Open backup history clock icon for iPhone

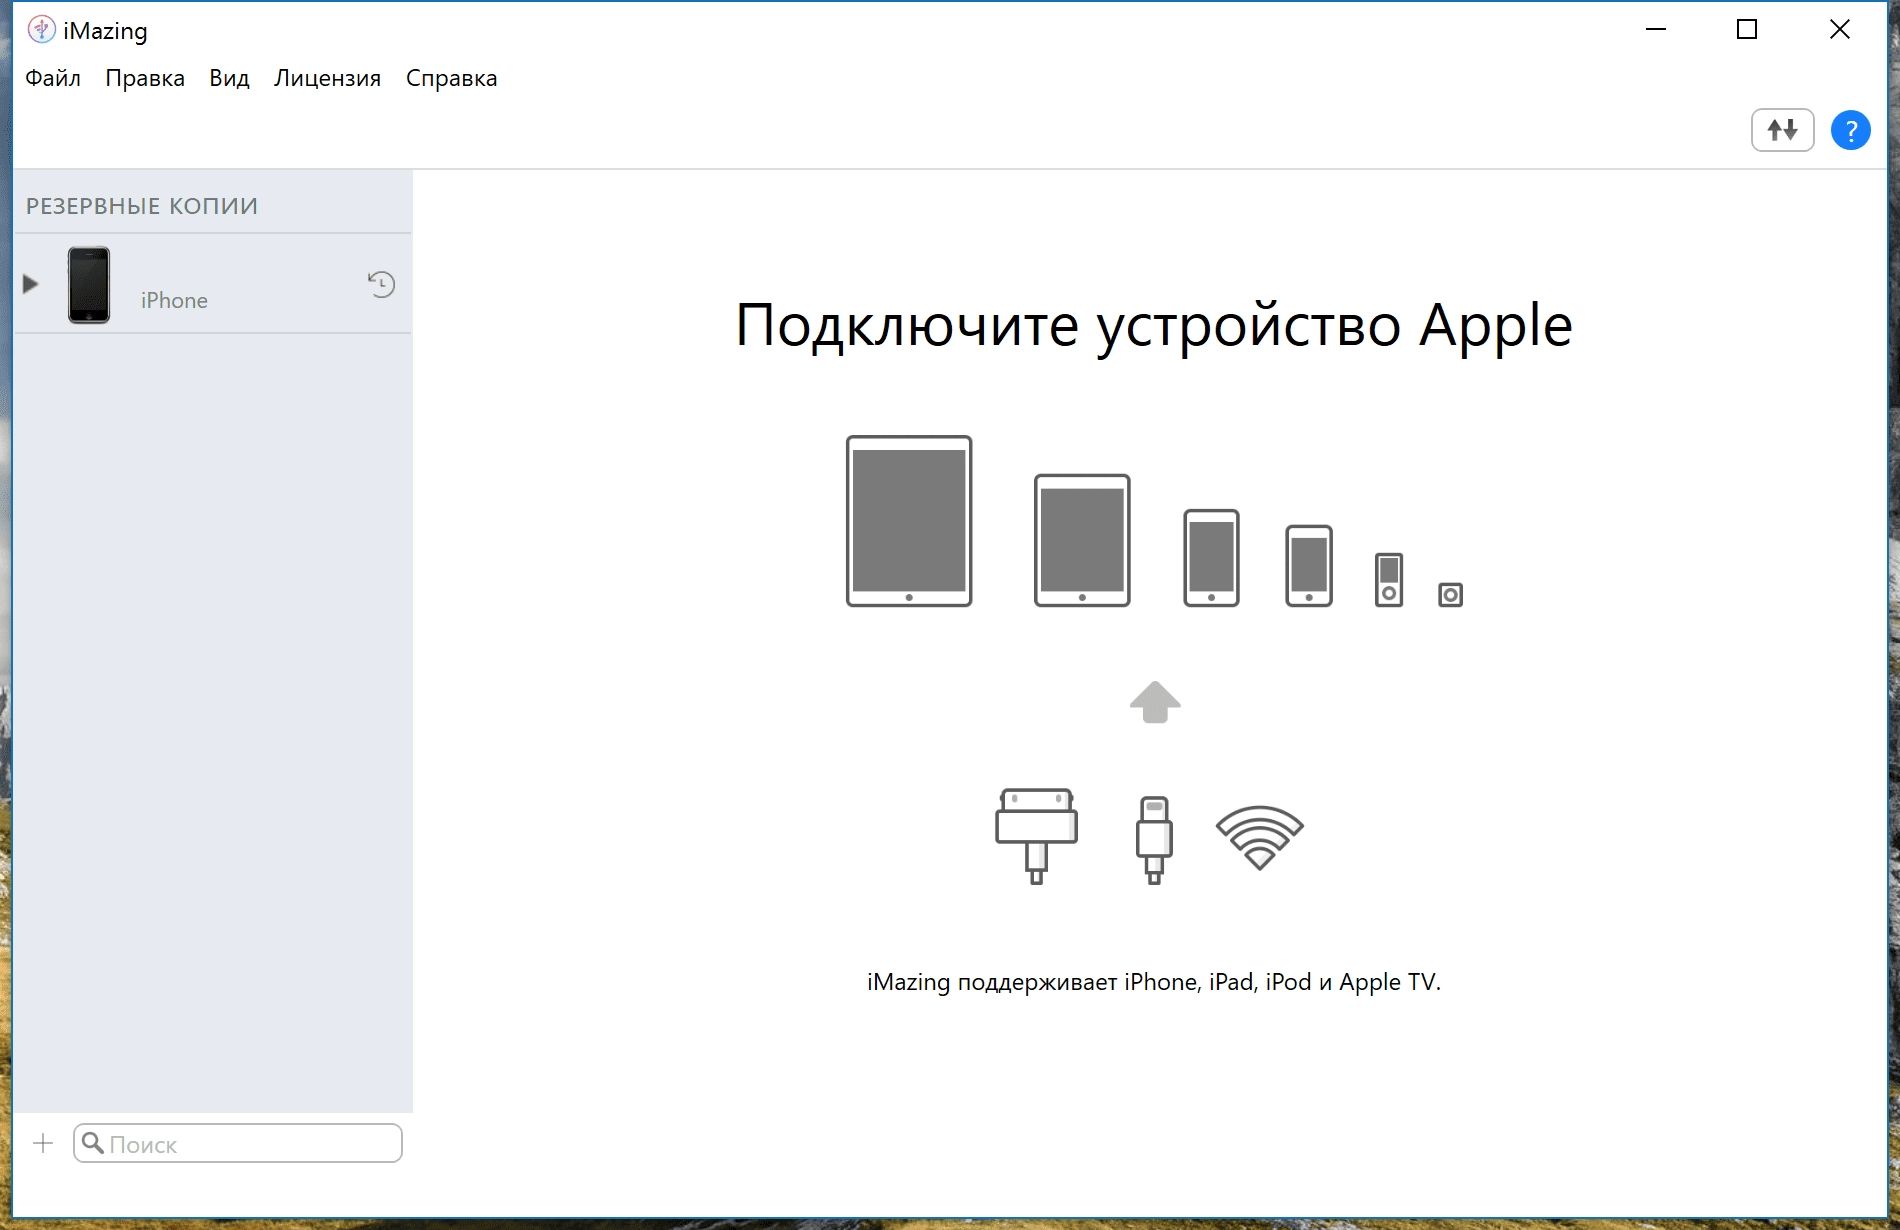tap(381, 284)
